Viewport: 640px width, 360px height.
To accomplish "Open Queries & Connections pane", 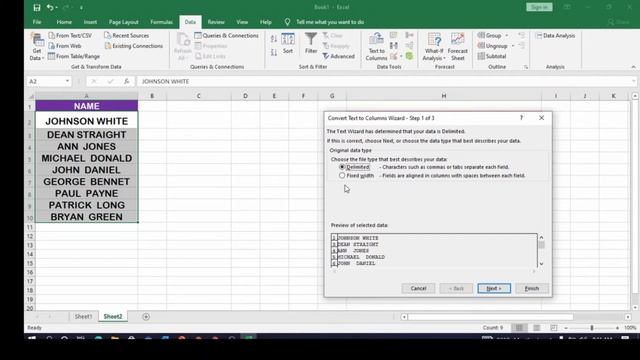I will (227, 36).
